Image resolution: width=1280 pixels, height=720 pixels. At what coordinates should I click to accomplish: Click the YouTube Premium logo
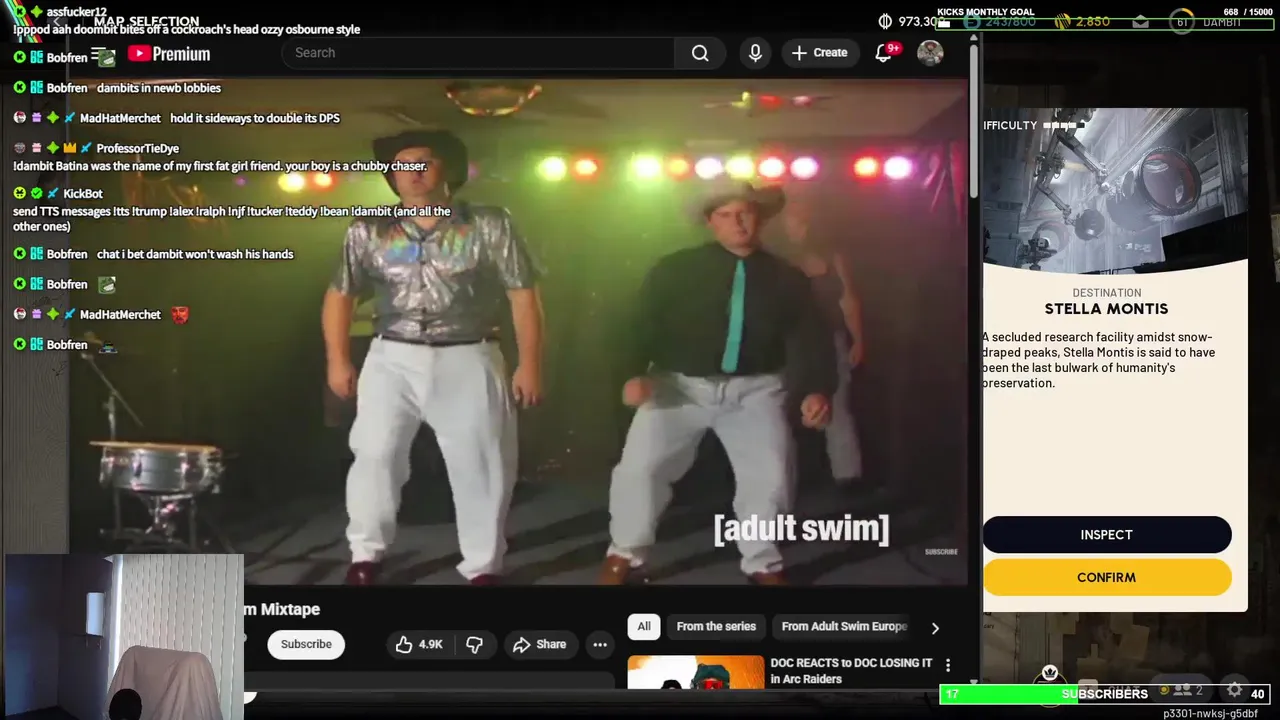(168, 54)
